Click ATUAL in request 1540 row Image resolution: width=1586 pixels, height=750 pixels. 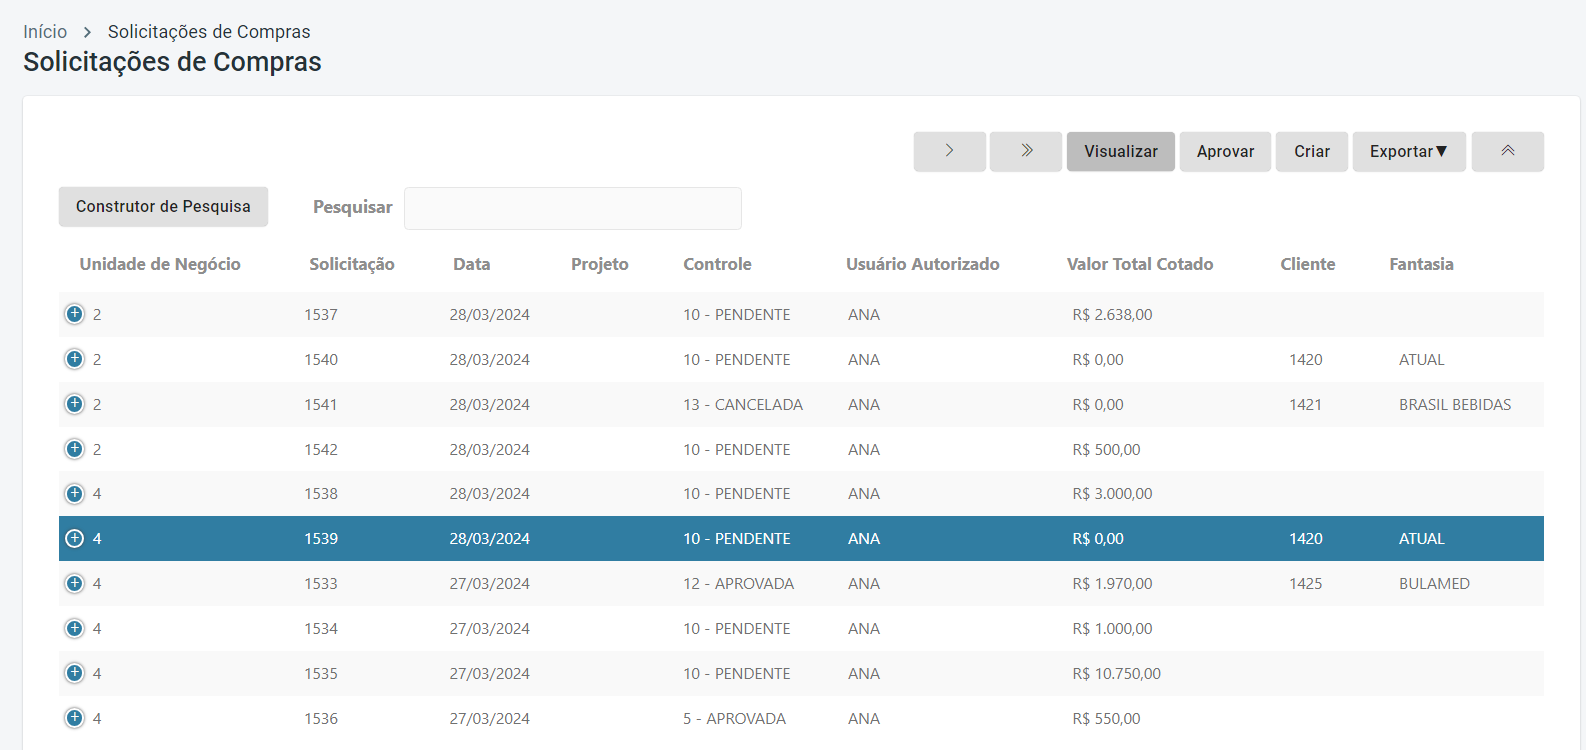[x=1422, y=359]
